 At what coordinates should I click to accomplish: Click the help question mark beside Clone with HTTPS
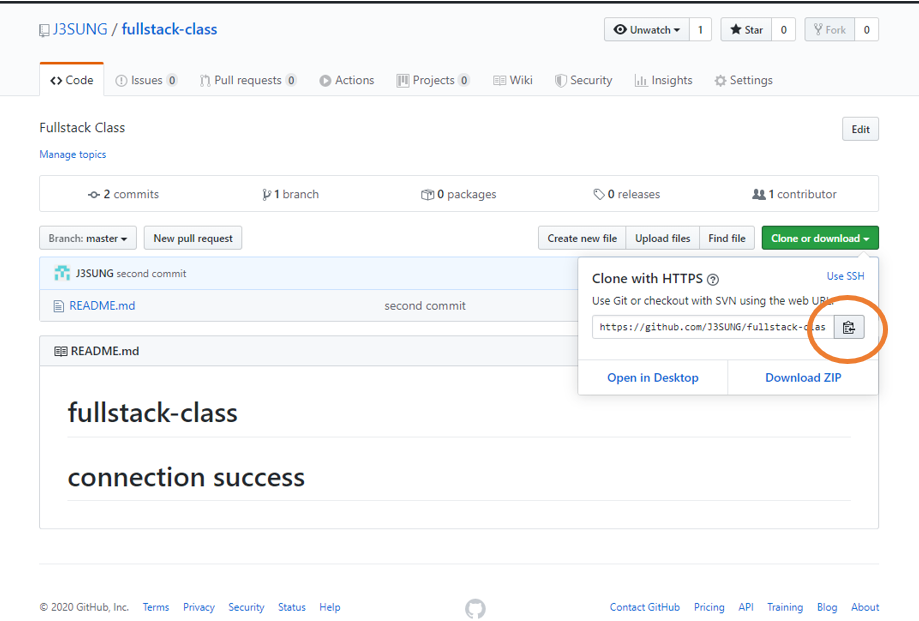point(713,279)
